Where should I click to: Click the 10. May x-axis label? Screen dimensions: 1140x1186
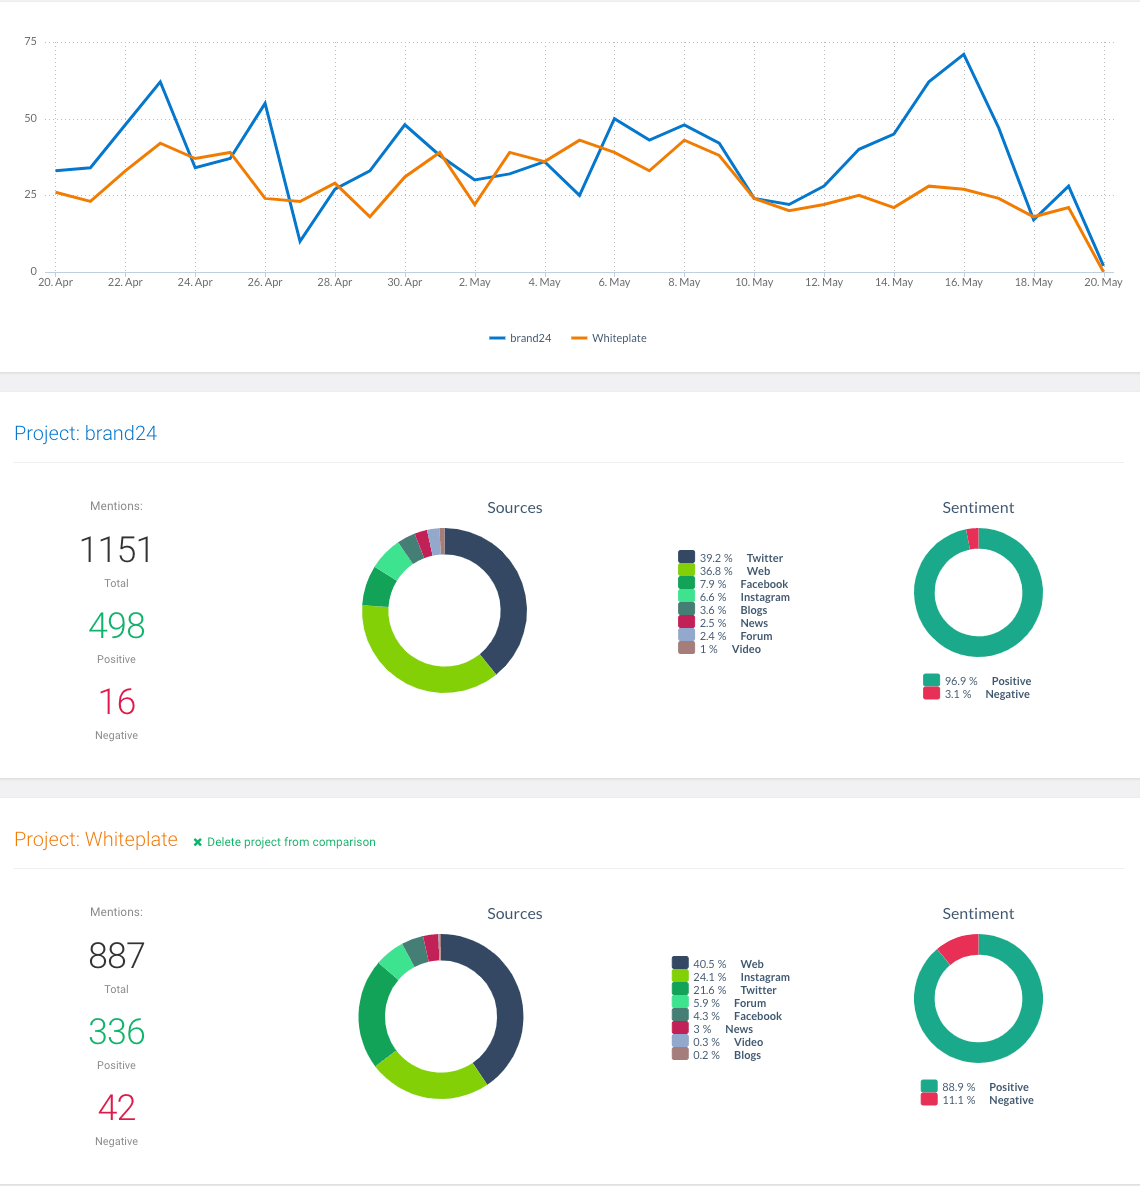(754, 282)
